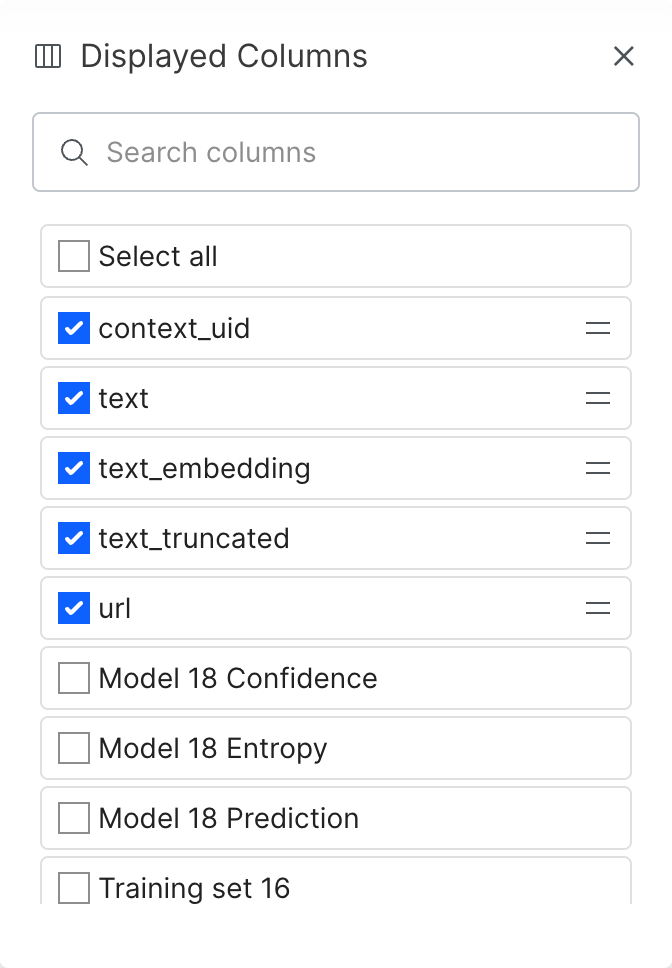This screenshot has width=672, height=968.
Task: Click the magnifier search icon
Action: pyautogui.click(x=74, y=152)
